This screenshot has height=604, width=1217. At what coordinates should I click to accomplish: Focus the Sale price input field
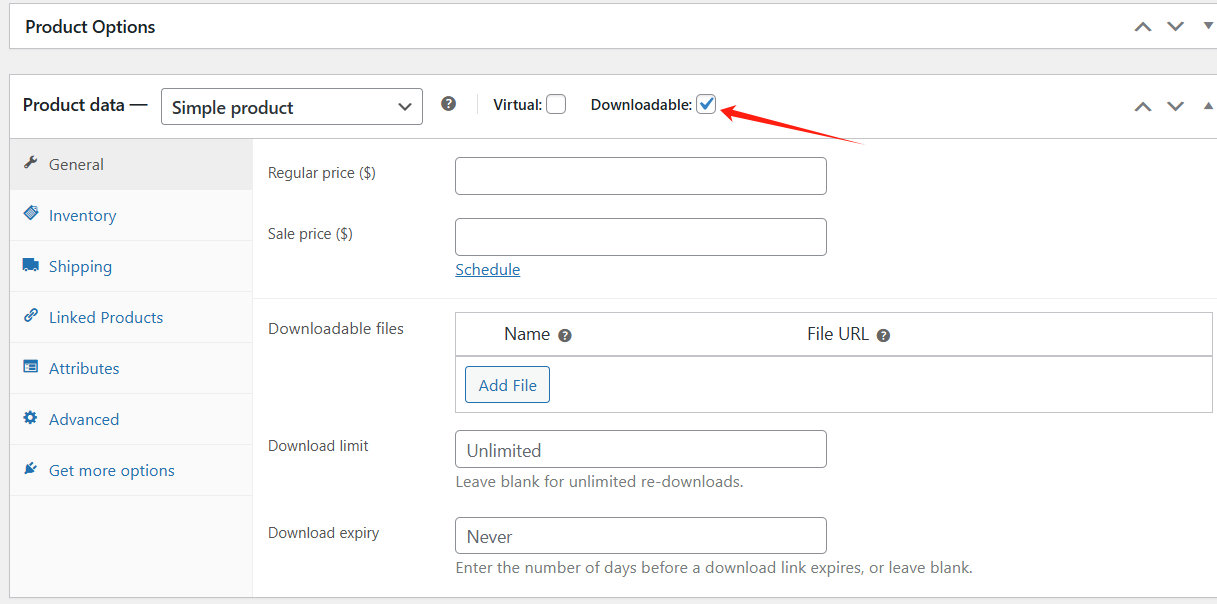click(x=641, y=237)
